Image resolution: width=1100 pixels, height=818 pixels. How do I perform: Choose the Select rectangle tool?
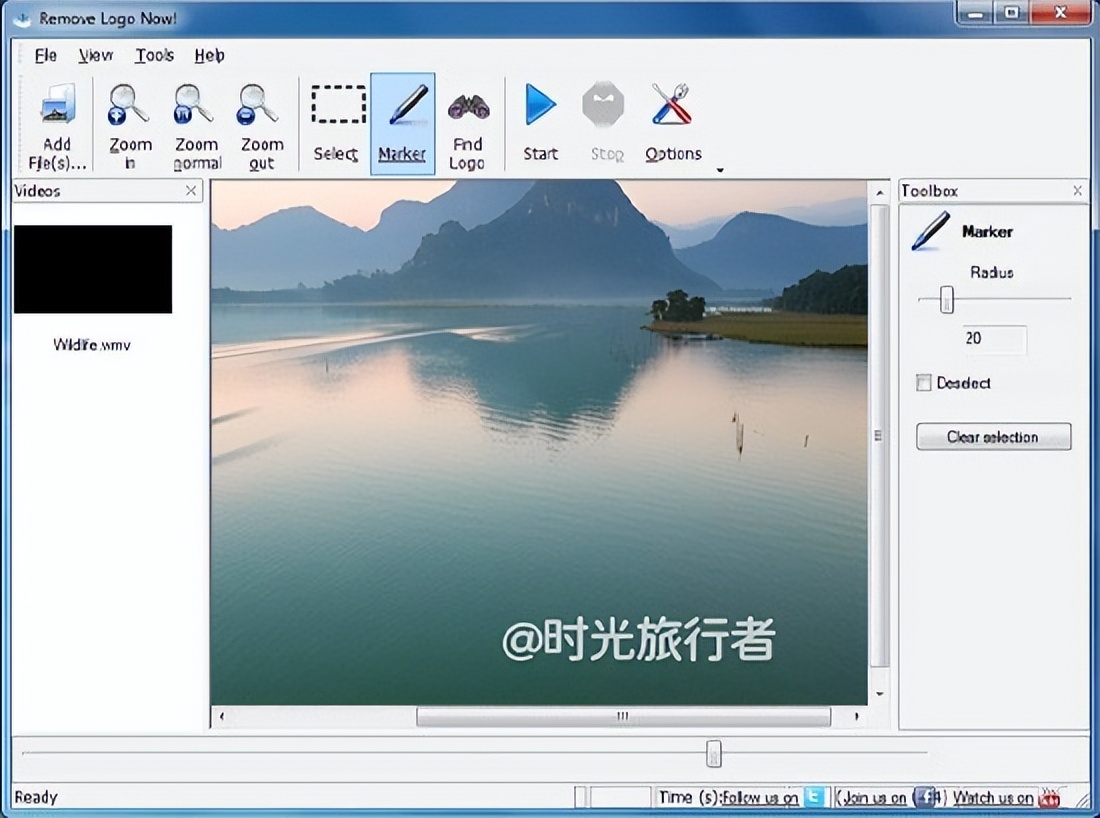point(337,106)
